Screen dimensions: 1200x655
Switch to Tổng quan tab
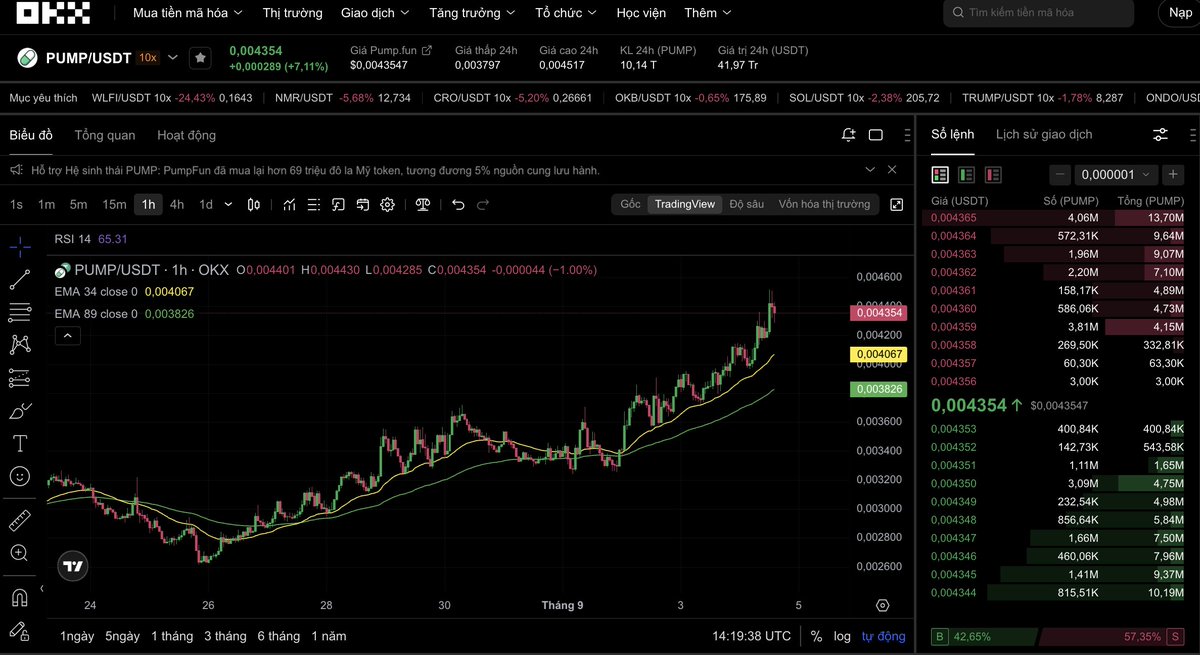(x=104, y=135)
